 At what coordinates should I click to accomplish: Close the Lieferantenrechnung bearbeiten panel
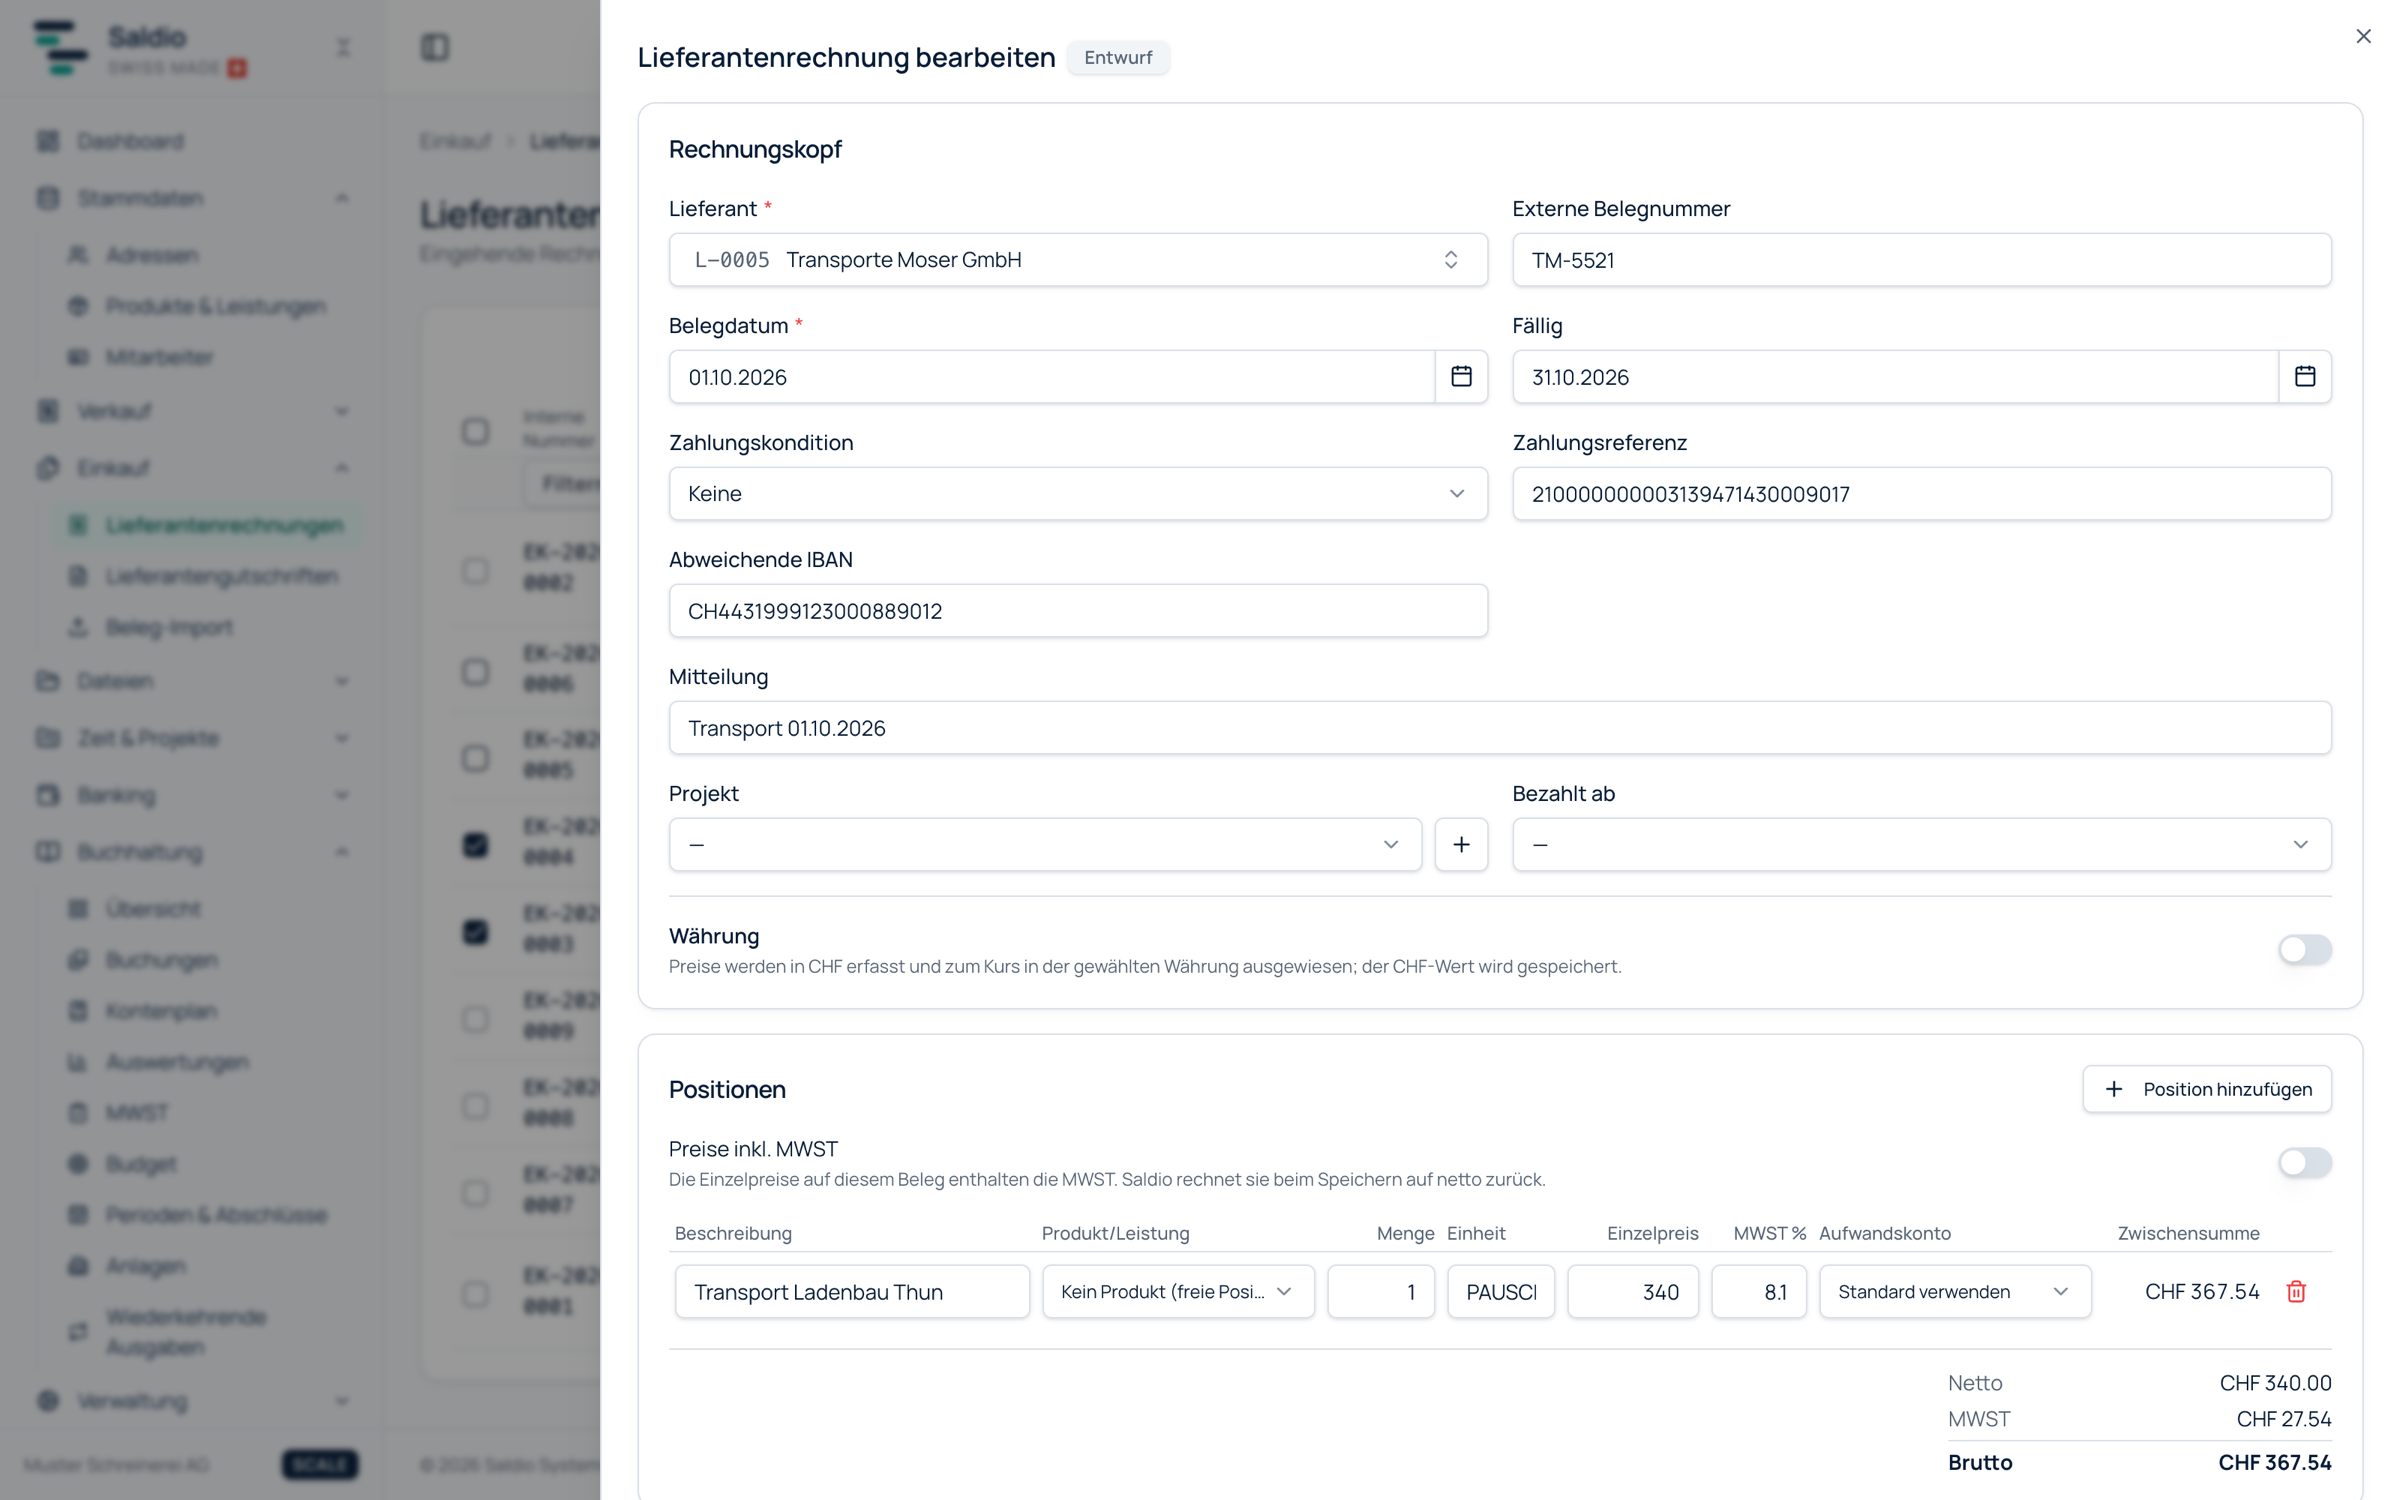(x=2363, y=36)
